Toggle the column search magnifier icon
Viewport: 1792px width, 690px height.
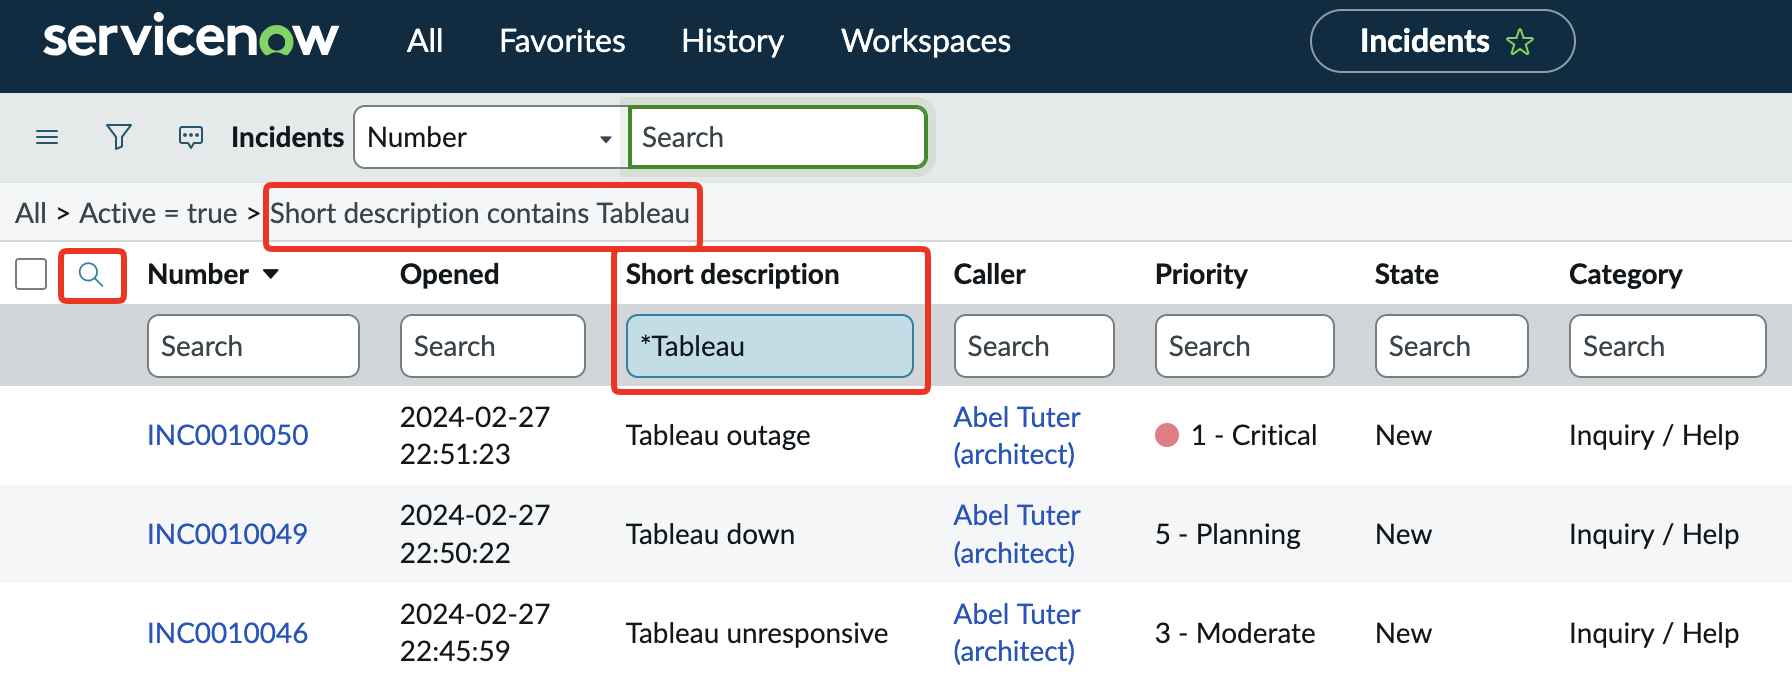click(x=91, y=275)
